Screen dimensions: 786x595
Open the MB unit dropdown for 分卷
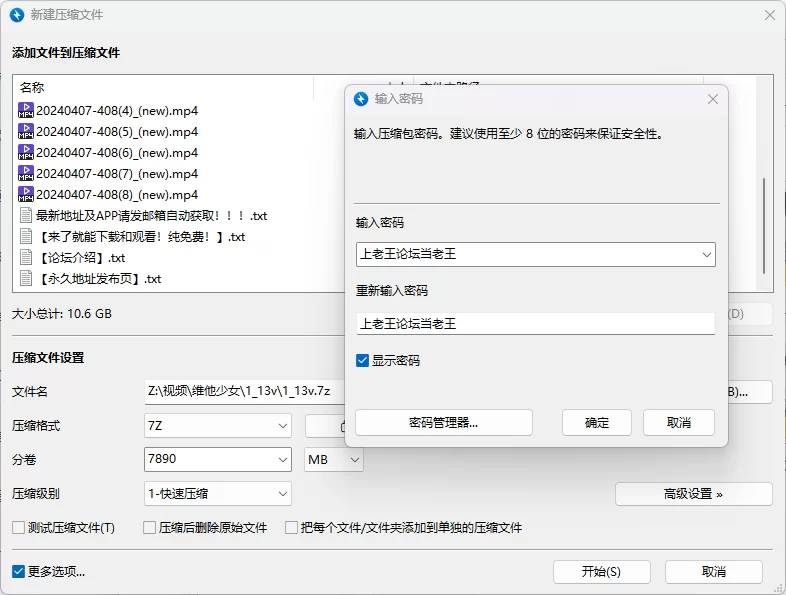(x=353, y=460)
